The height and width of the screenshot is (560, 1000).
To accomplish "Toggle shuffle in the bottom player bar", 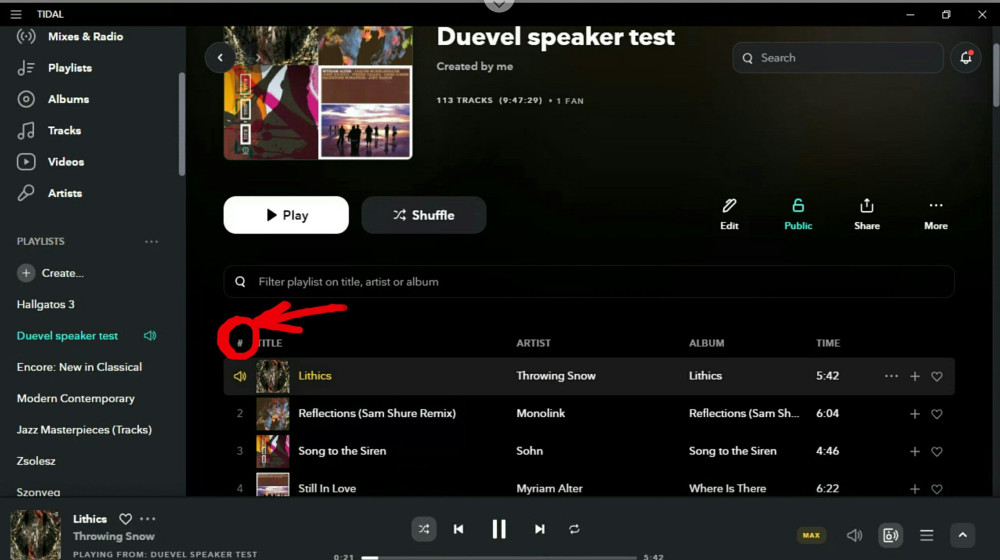I will (423, 529).
